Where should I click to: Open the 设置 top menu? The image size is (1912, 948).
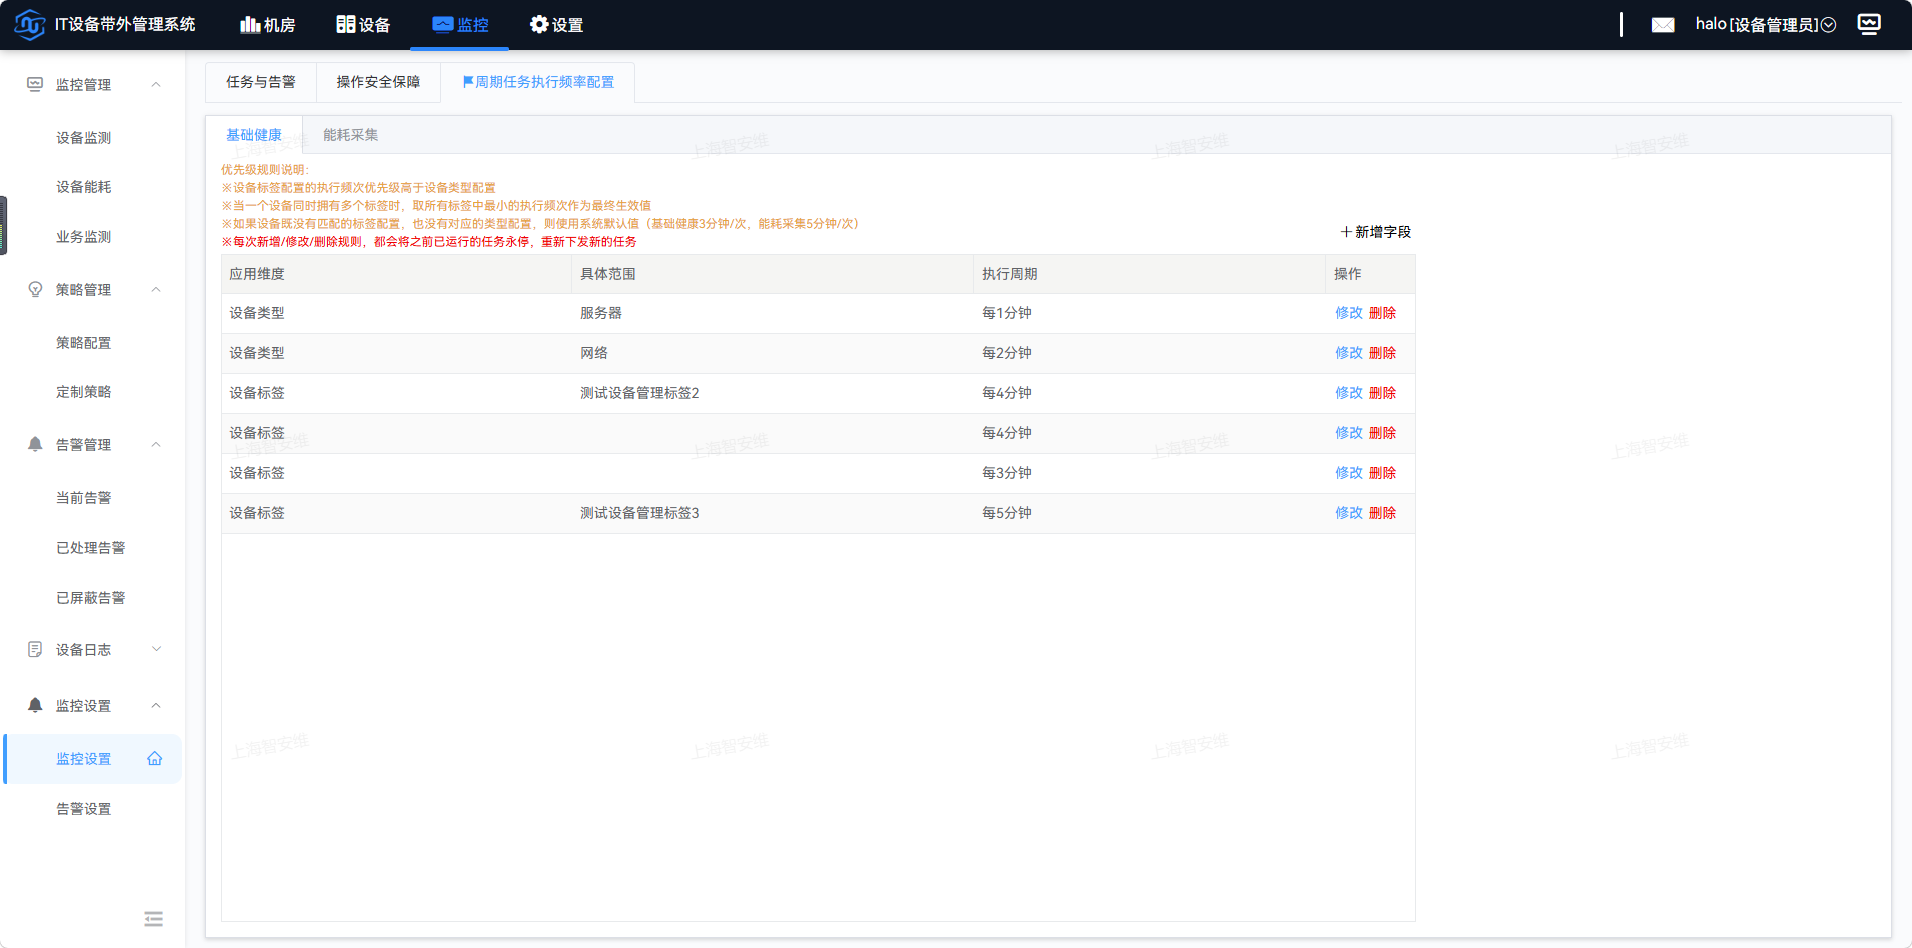click(556, 25)
